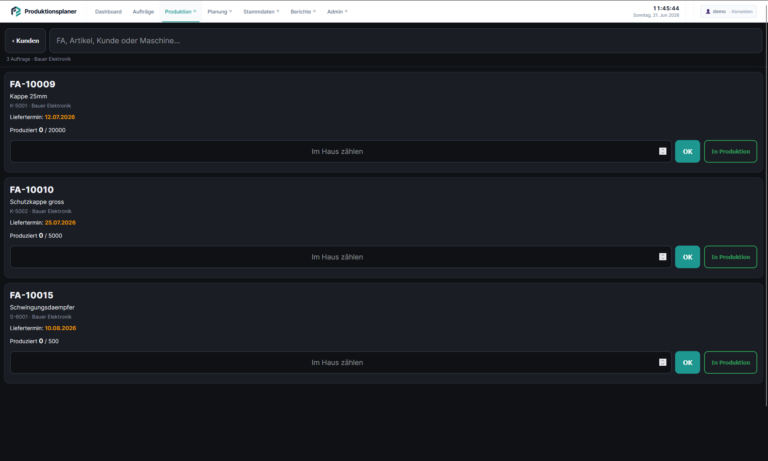Set FA-10009 to In Produktion
The width and height of the screenshot is (768, 461).
[x=730, y=151]
